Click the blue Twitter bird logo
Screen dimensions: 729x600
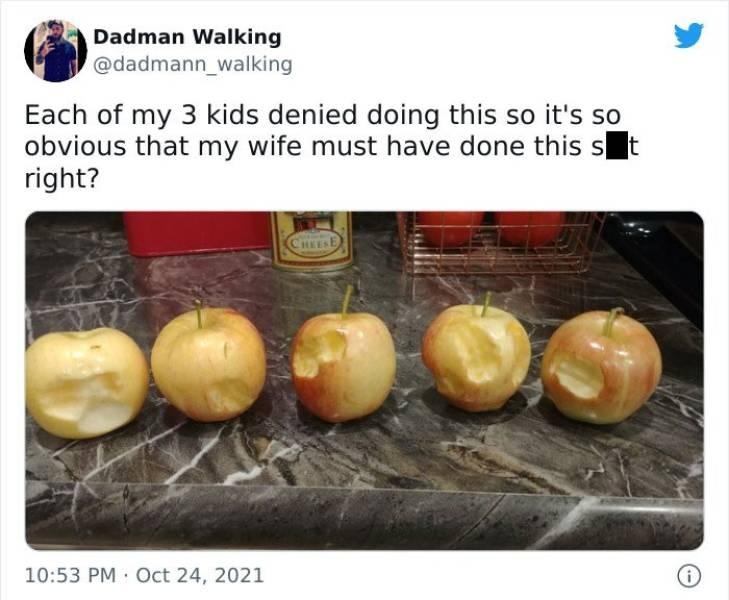point(689,35)
